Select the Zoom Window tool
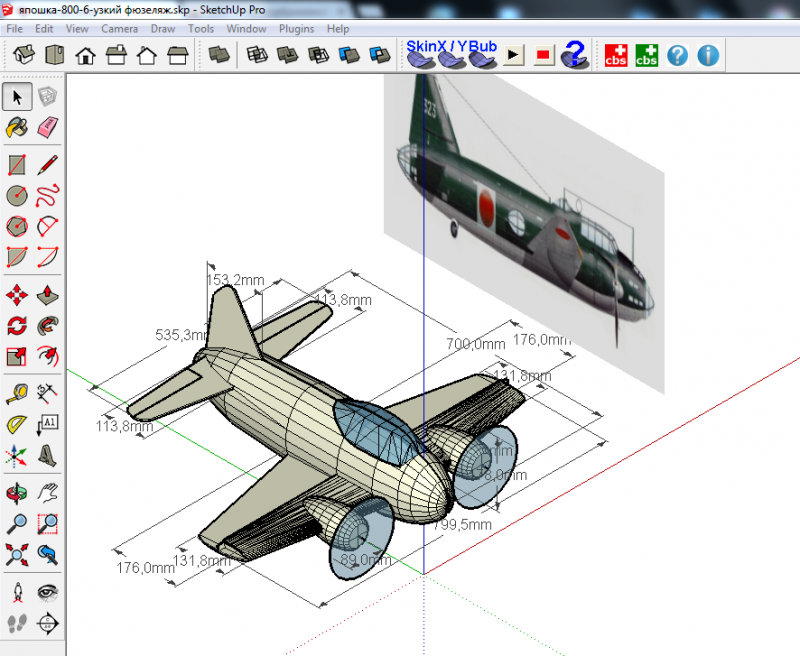 47,524
